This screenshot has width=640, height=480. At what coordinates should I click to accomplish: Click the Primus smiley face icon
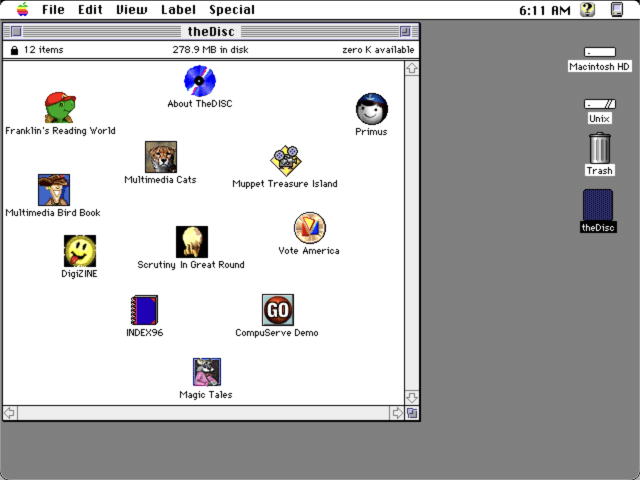(371, 109)
